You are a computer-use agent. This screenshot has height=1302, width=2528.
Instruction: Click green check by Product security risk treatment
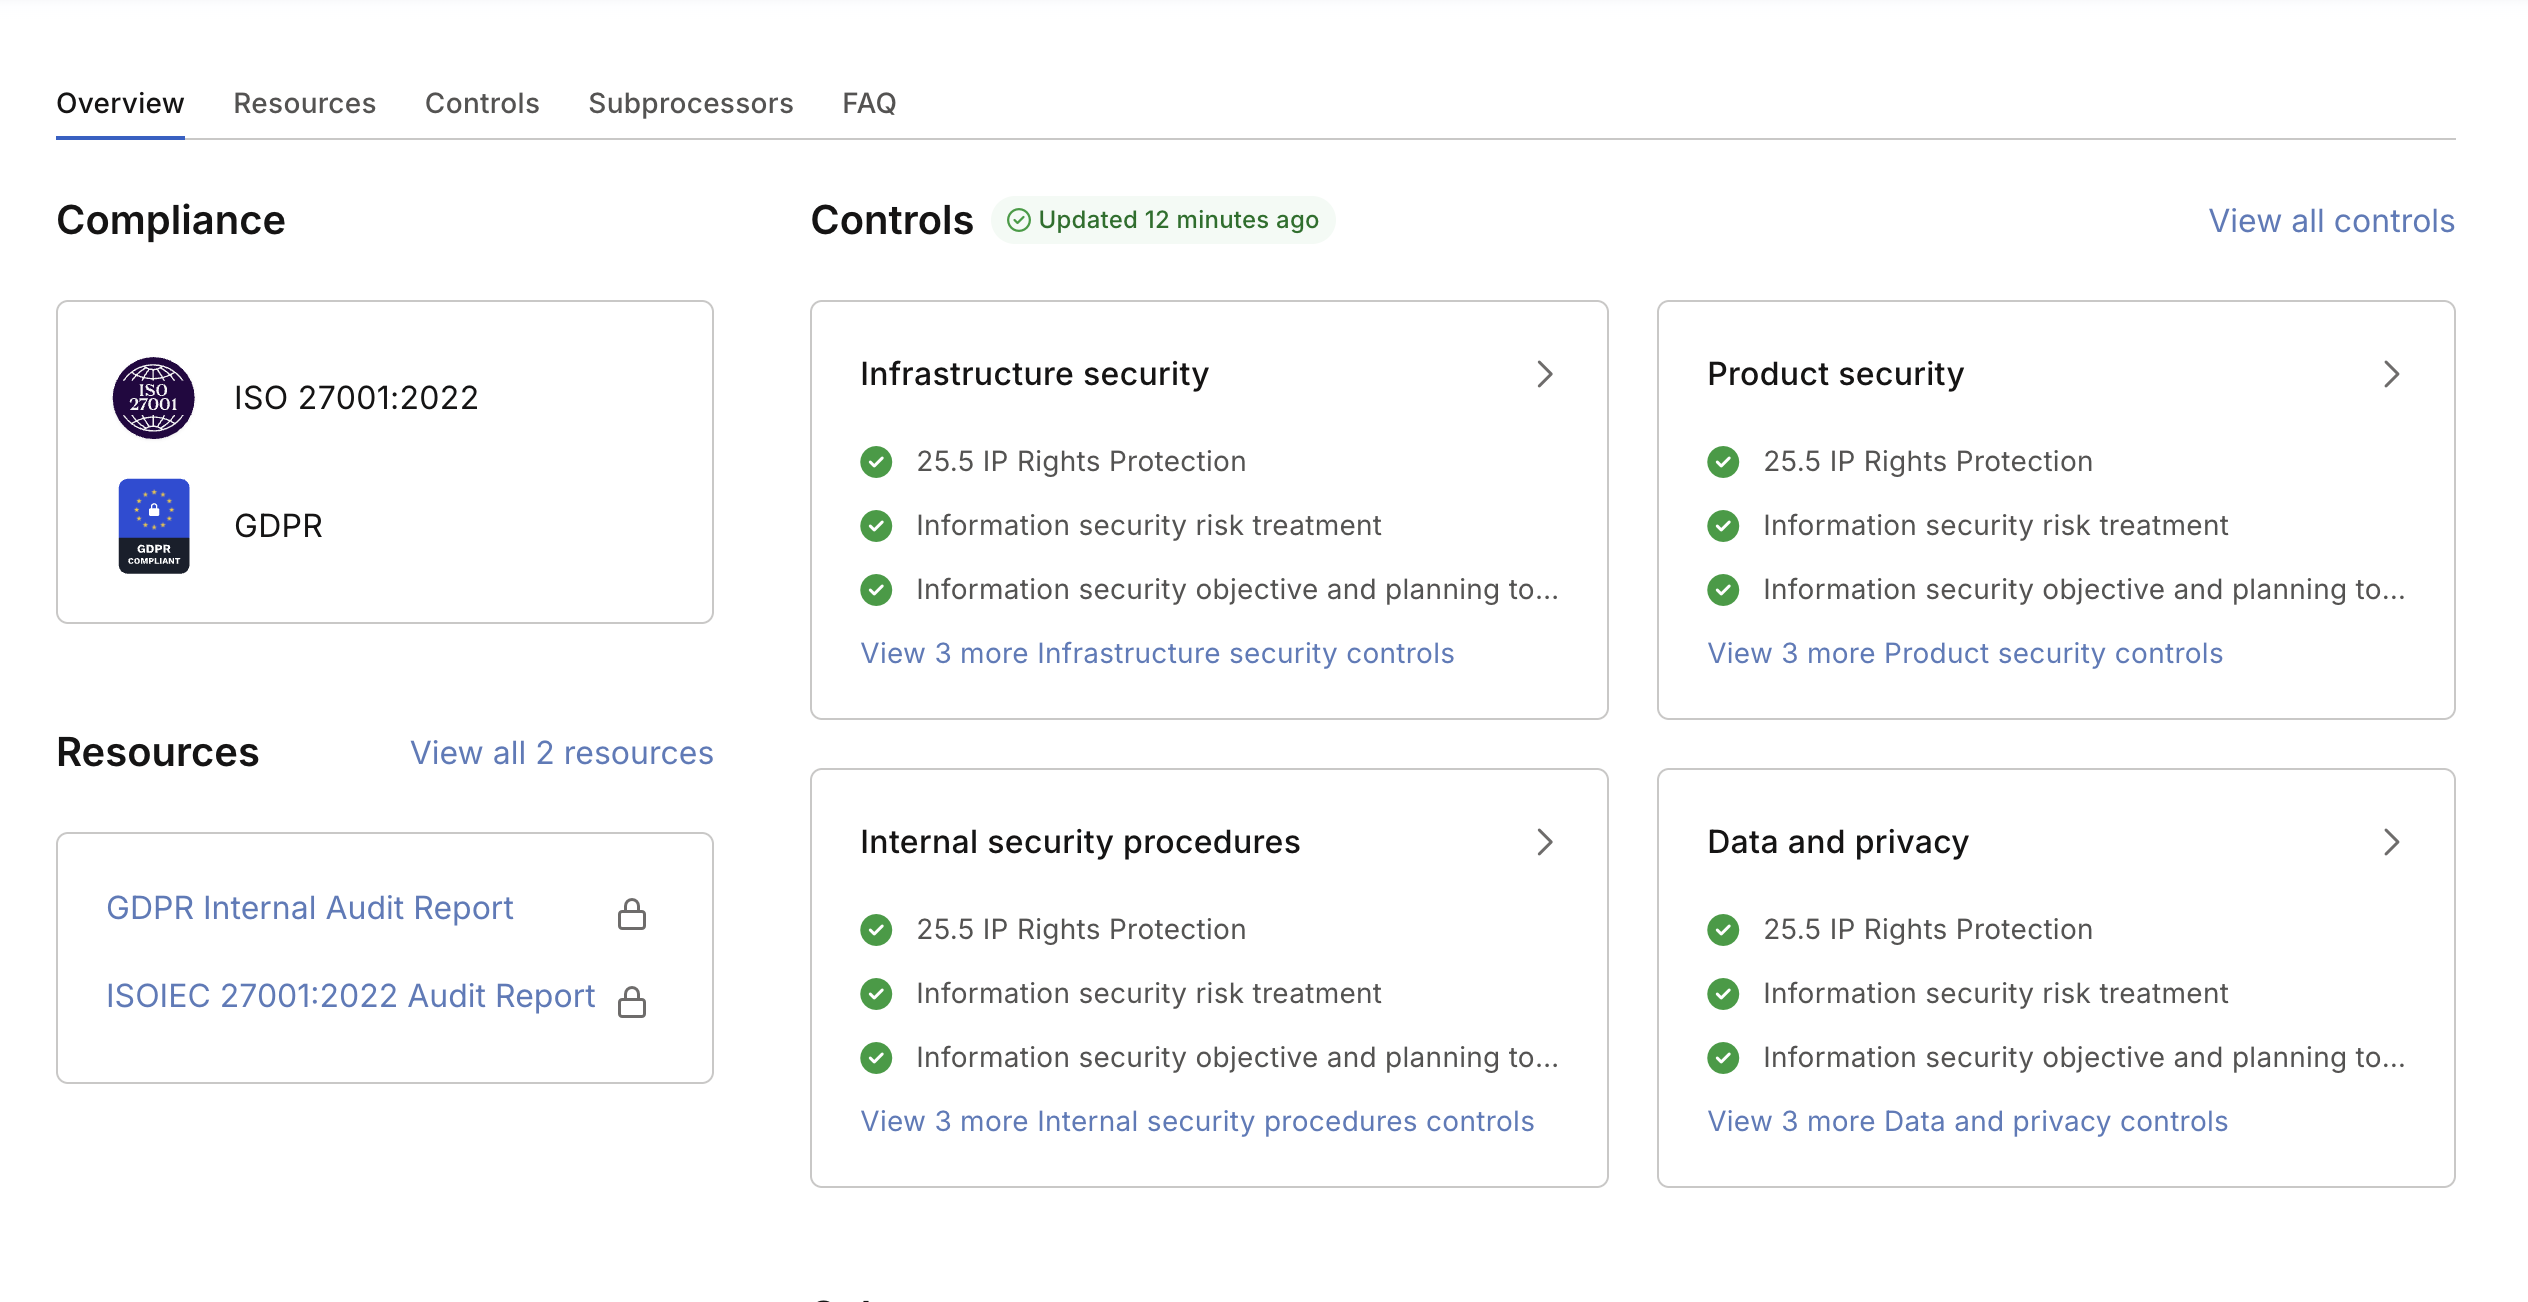tap(1723, 526)
